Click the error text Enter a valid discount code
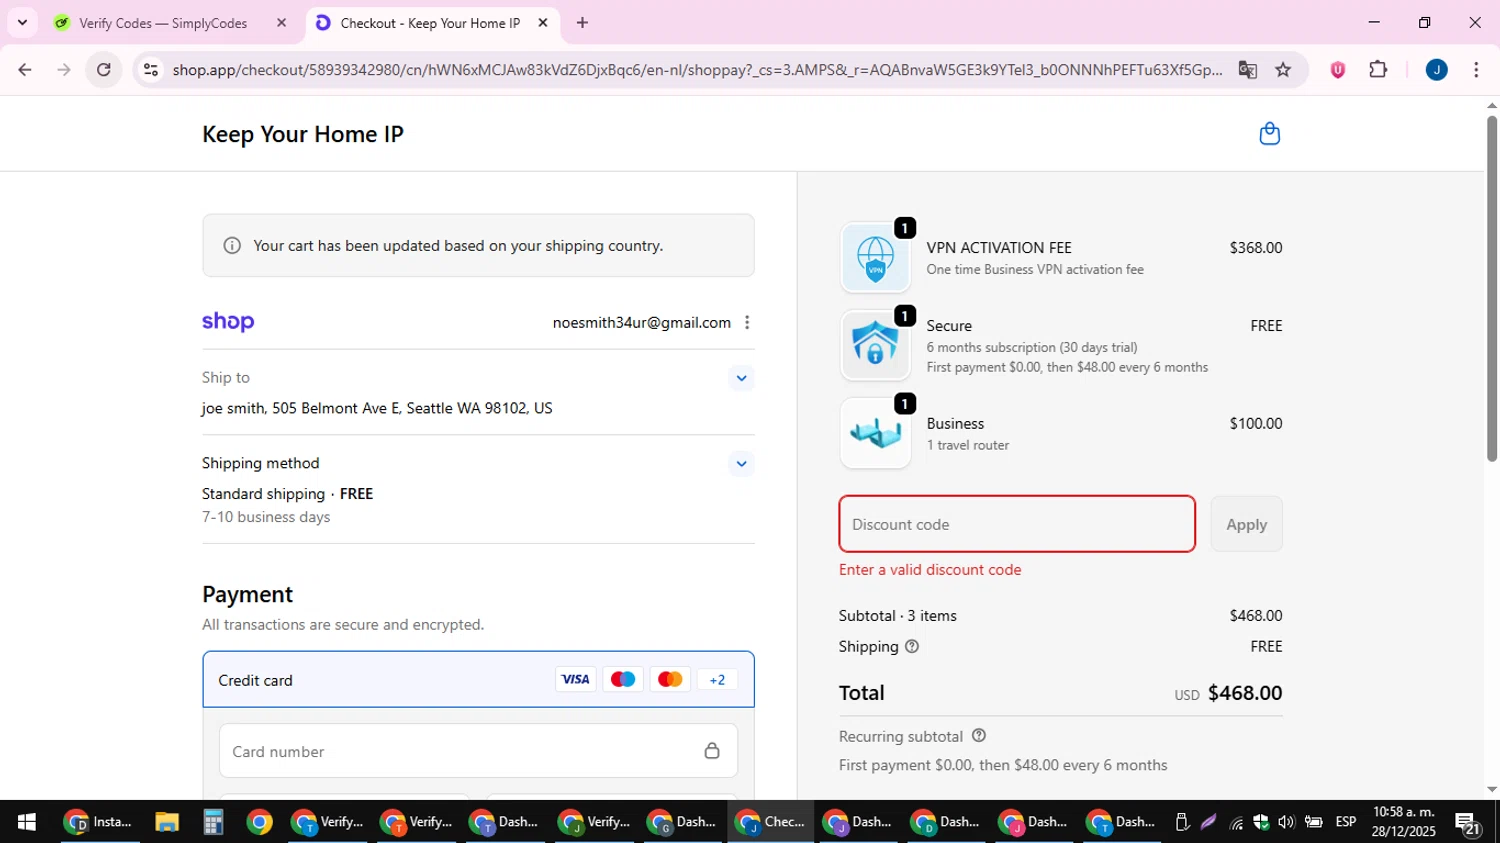 930,570
